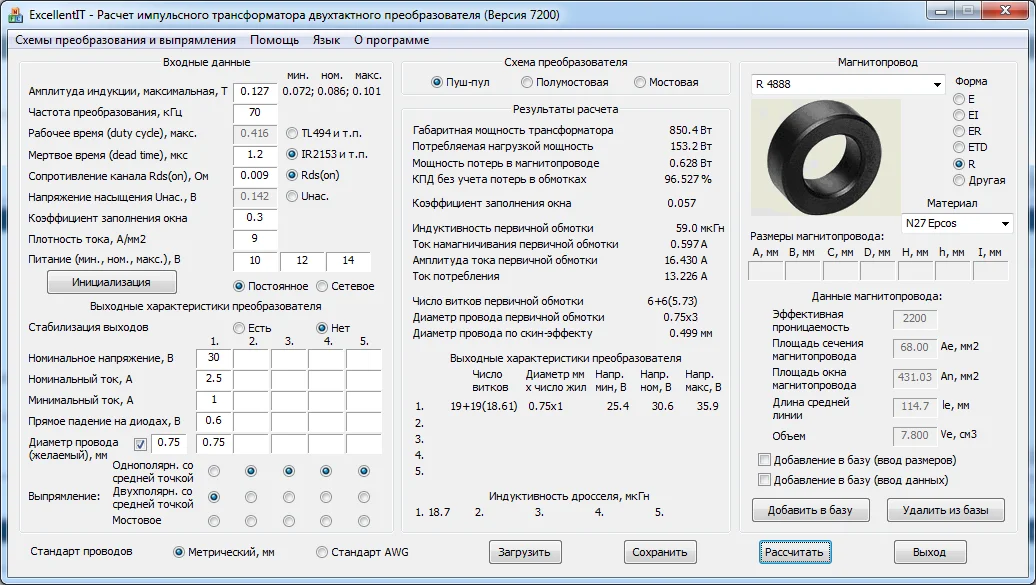Open the Язык menu

(326, 40)
